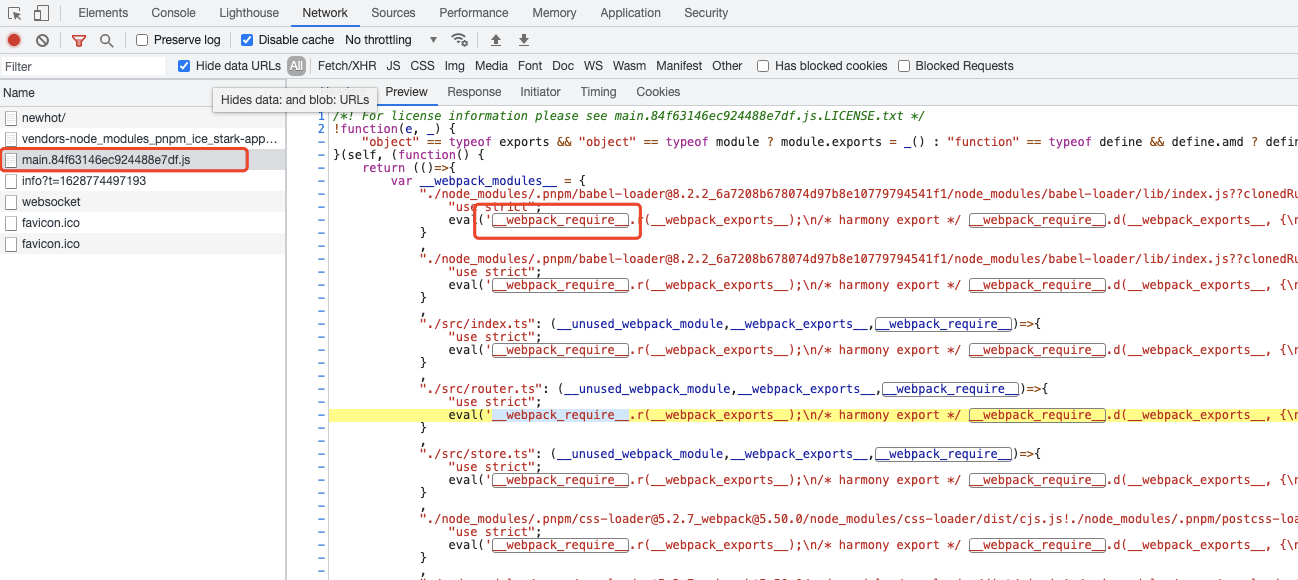
Task: Open the Response tab
Action: click(474, 91)
